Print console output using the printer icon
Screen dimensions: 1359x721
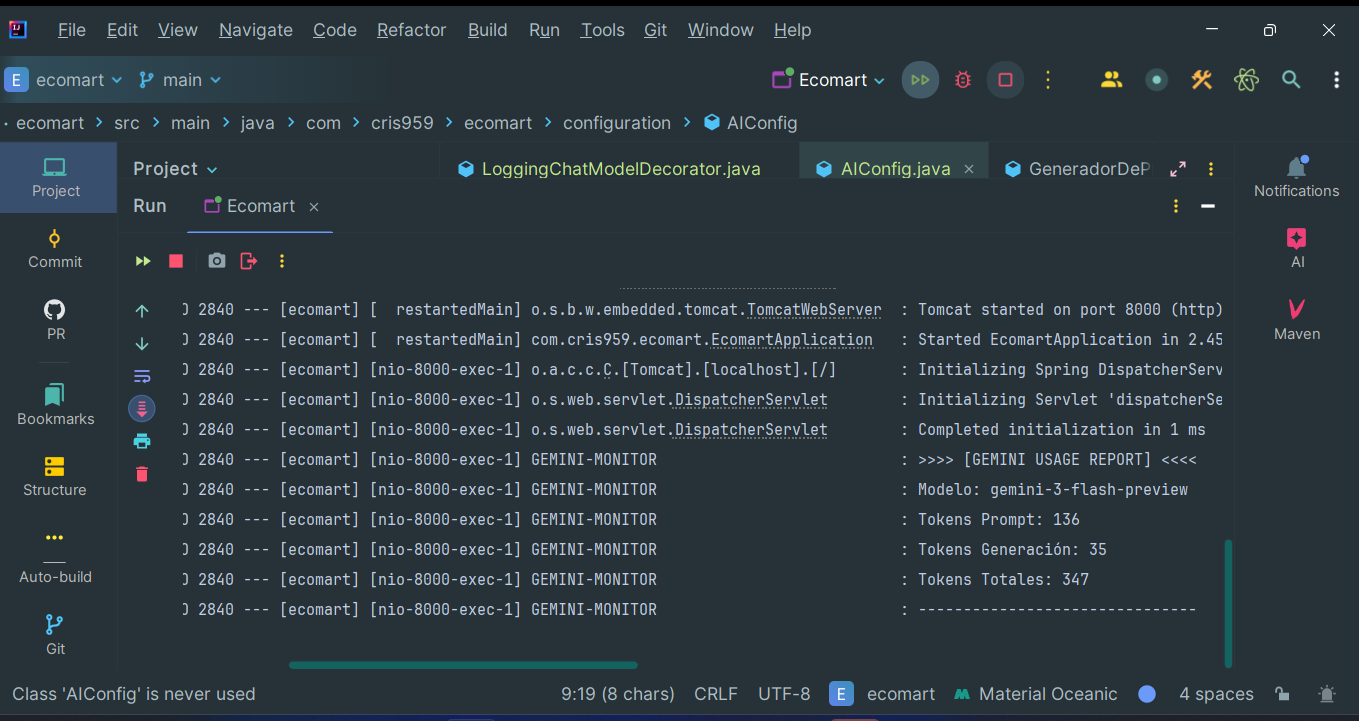click(142, 441)
